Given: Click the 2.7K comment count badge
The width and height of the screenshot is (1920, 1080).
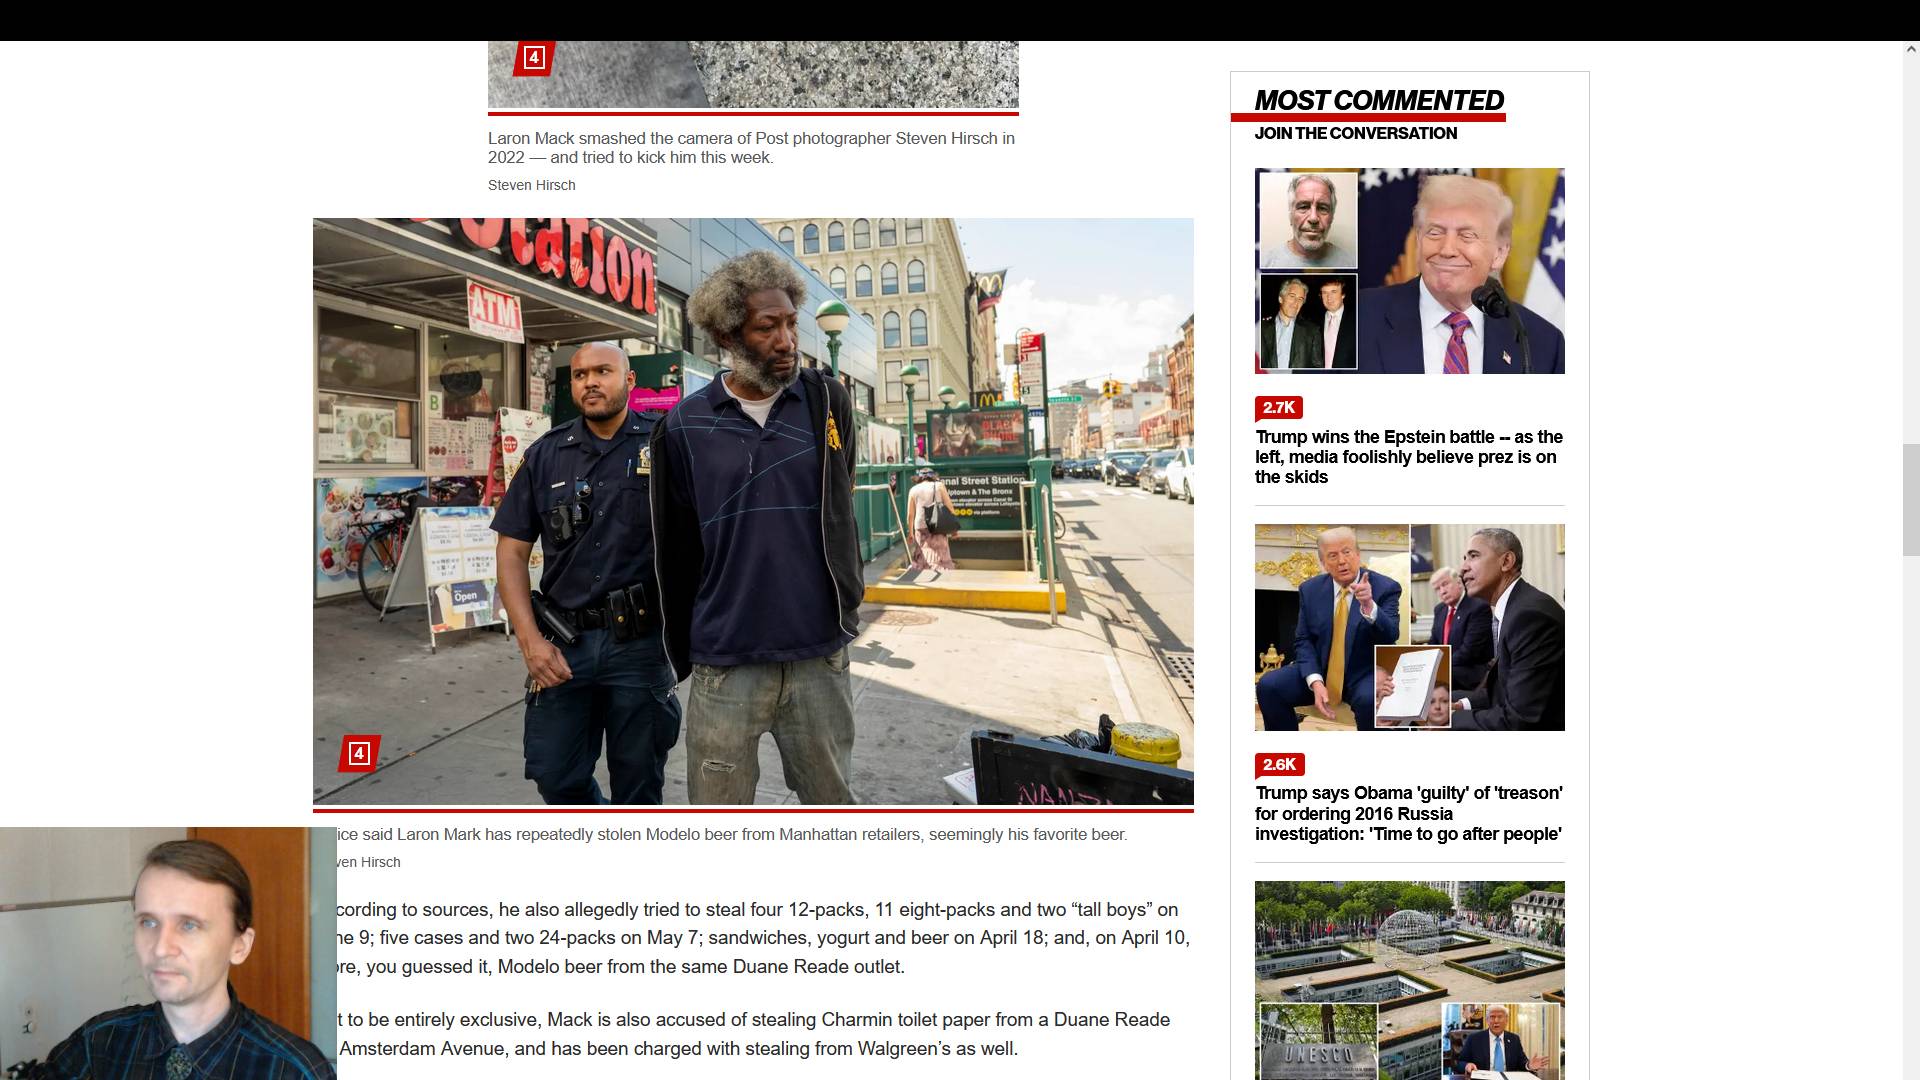Looking at the screenshot, I should [1278, 407].
